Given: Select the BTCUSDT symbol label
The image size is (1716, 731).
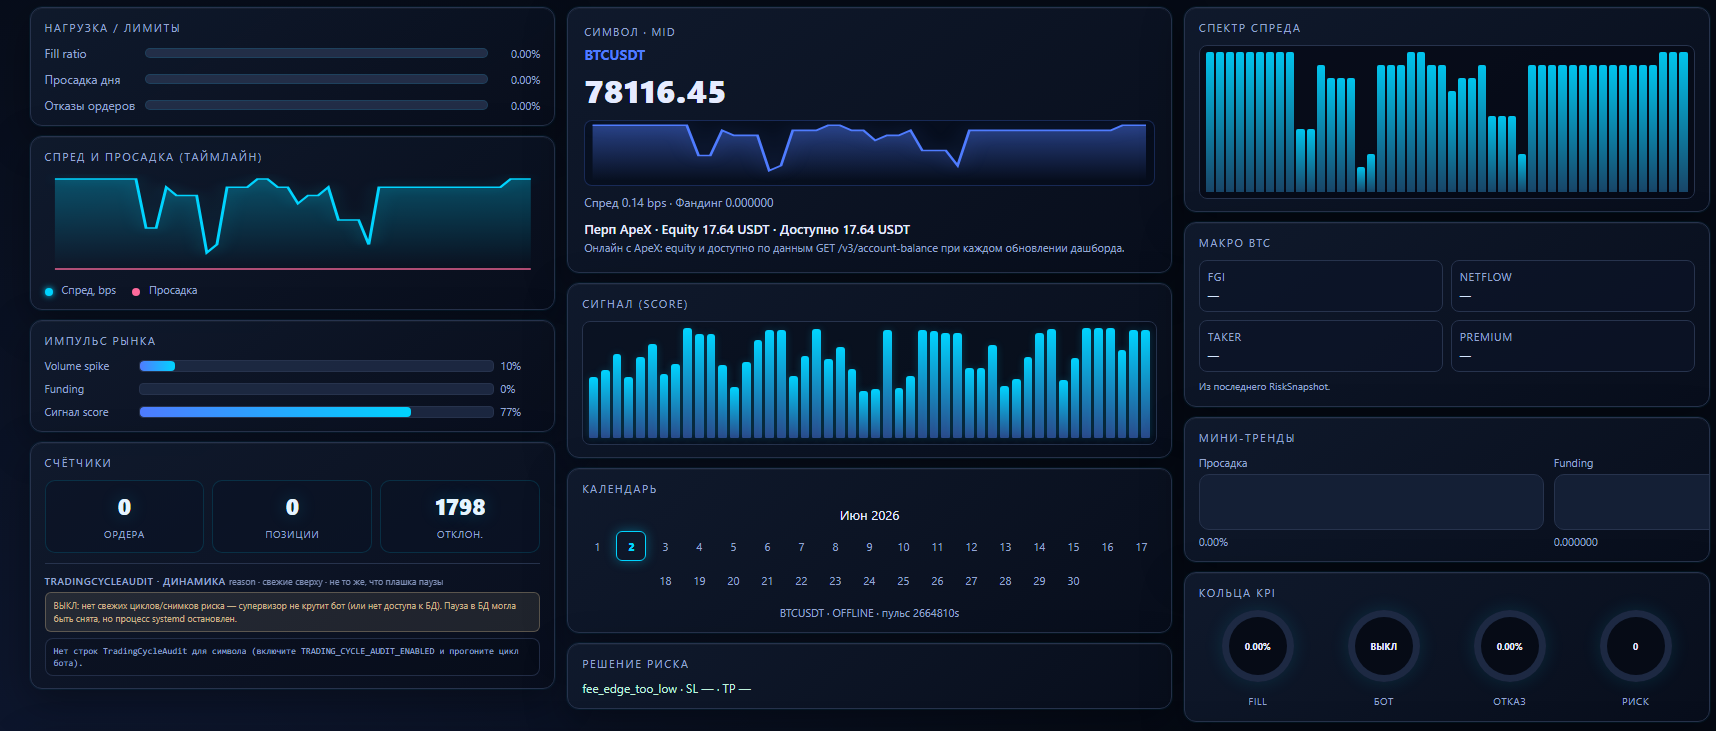Looking at the screenshot, I should [x=614, y=55].
